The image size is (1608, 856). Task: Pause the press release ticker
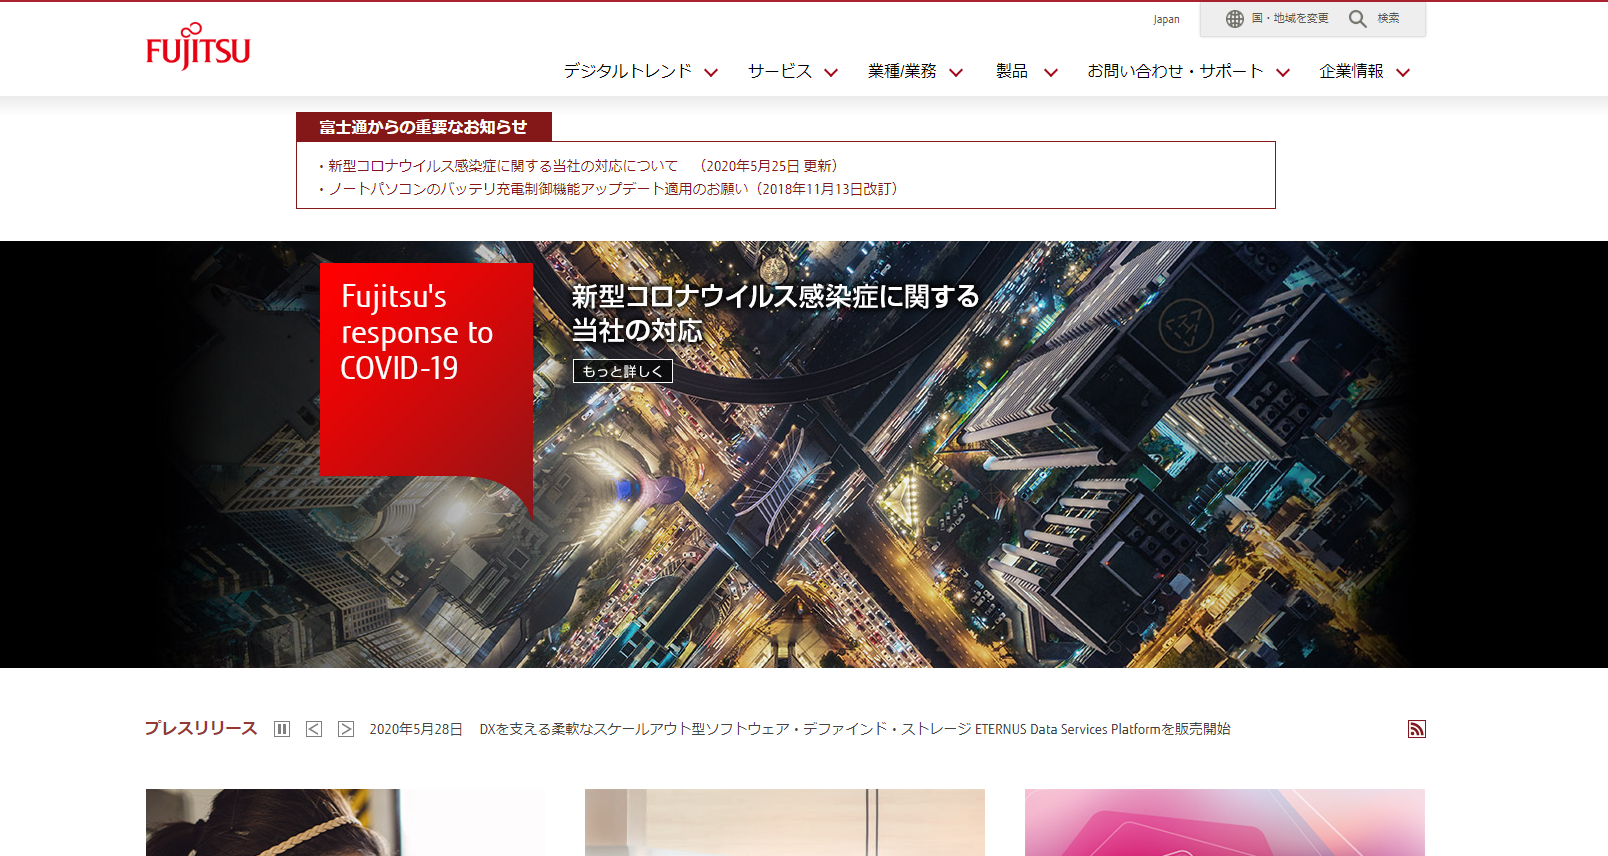pyautogui.click(x=282, y=729)
